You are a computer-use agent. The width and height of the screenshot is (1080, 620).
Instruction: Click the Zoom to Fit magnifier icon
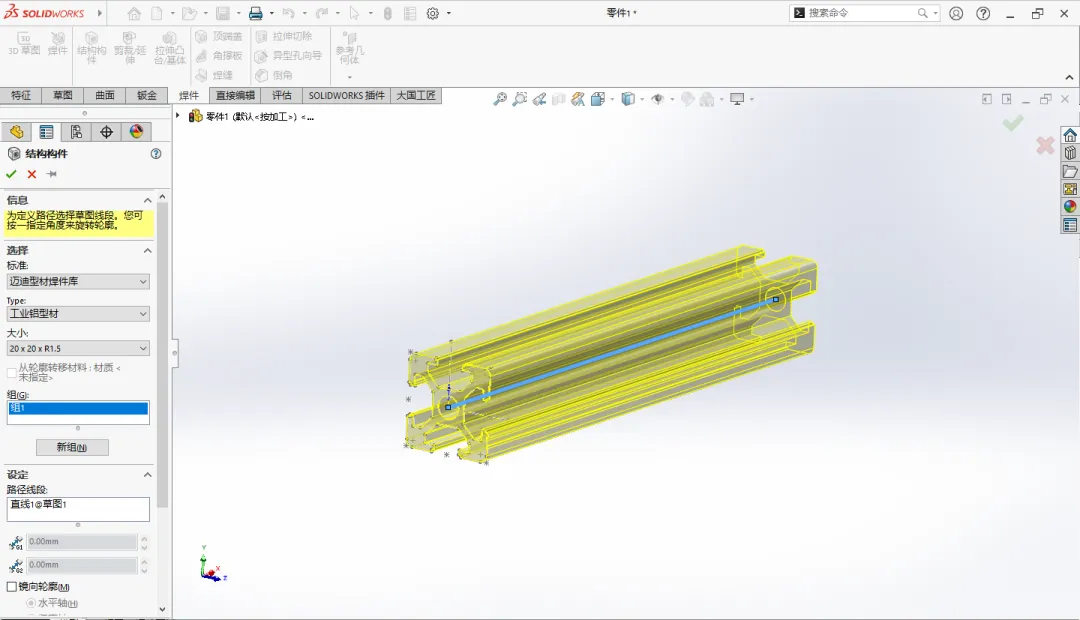click(x=500, y=99)
